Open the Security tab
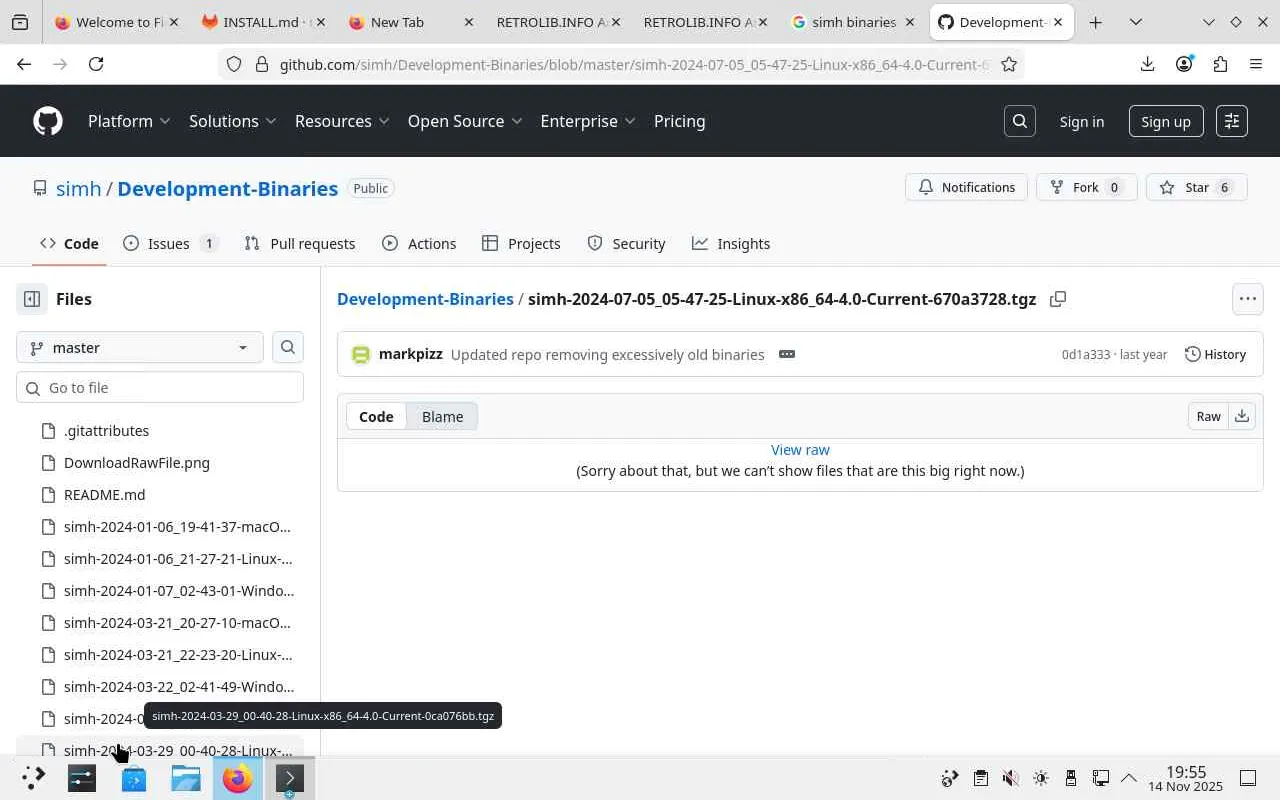1280x800 pixels. [626, 243]
